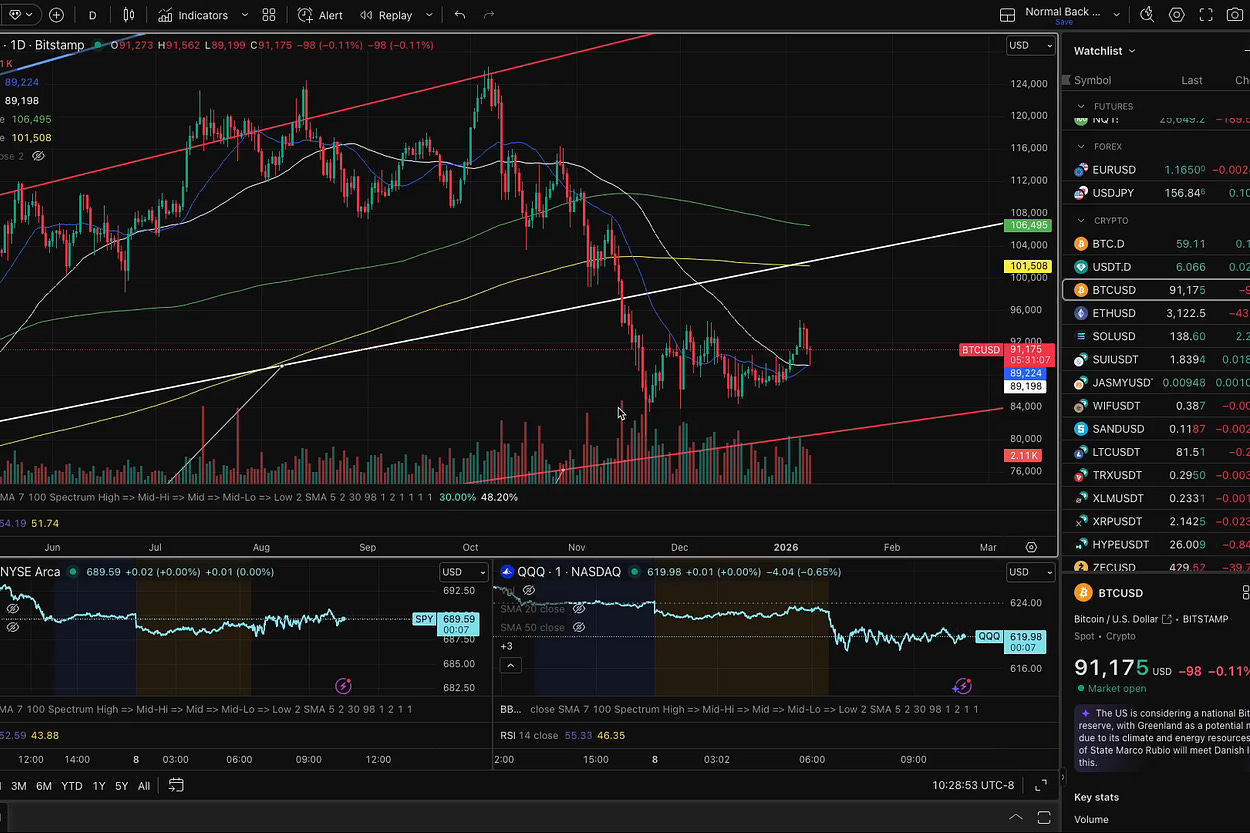1250x833 pixels.
Task: Select the All date range
Action: (x=144, y=786)
